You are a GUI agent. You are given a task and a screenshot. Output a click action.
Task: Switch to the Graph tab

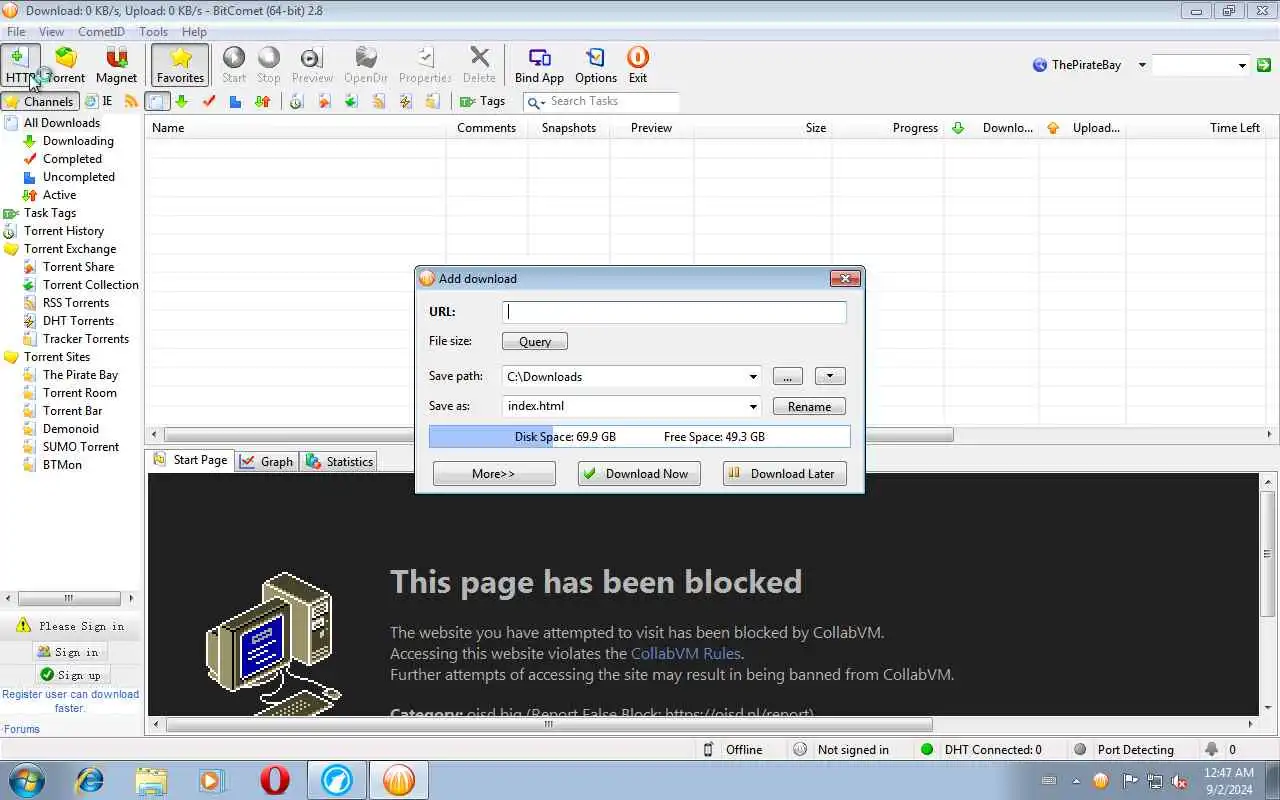[266, 461]
